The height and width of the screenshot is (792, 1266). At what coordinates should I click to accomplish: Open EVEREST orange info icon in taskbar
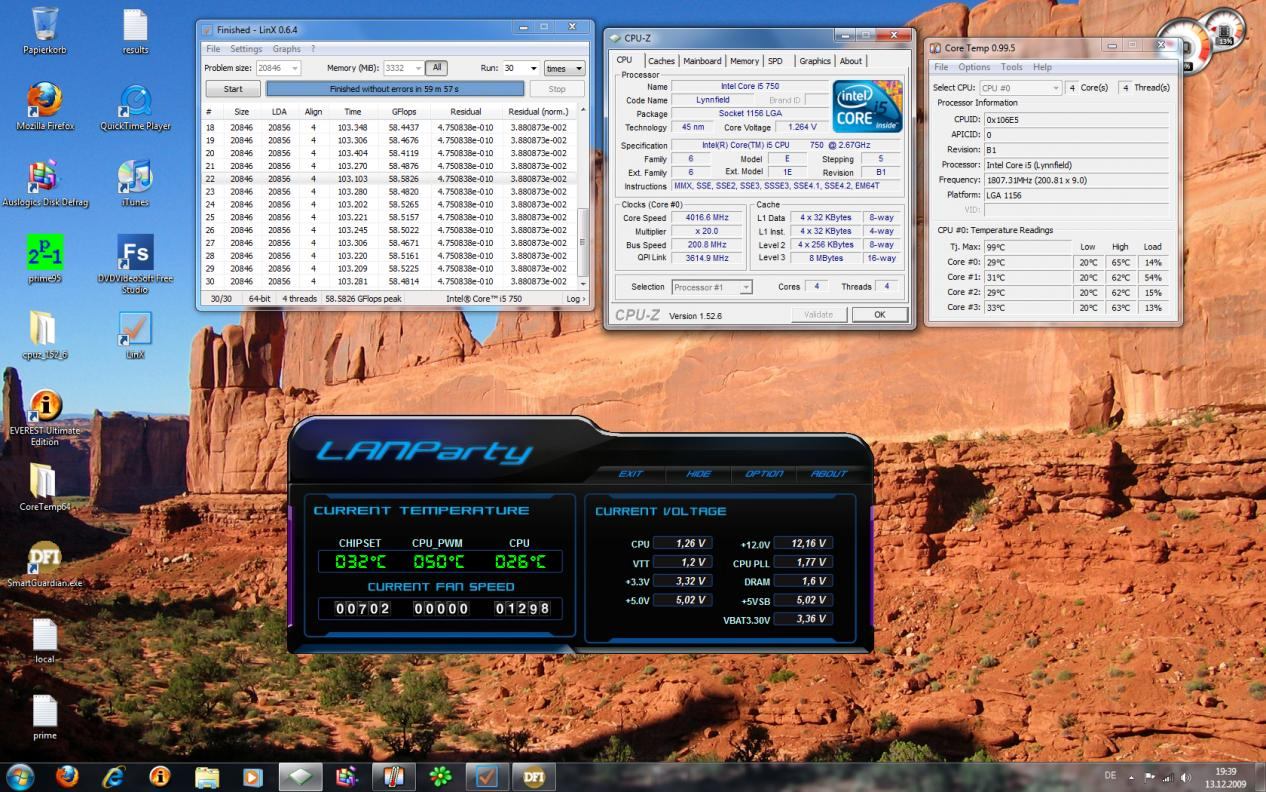point(159,776)
